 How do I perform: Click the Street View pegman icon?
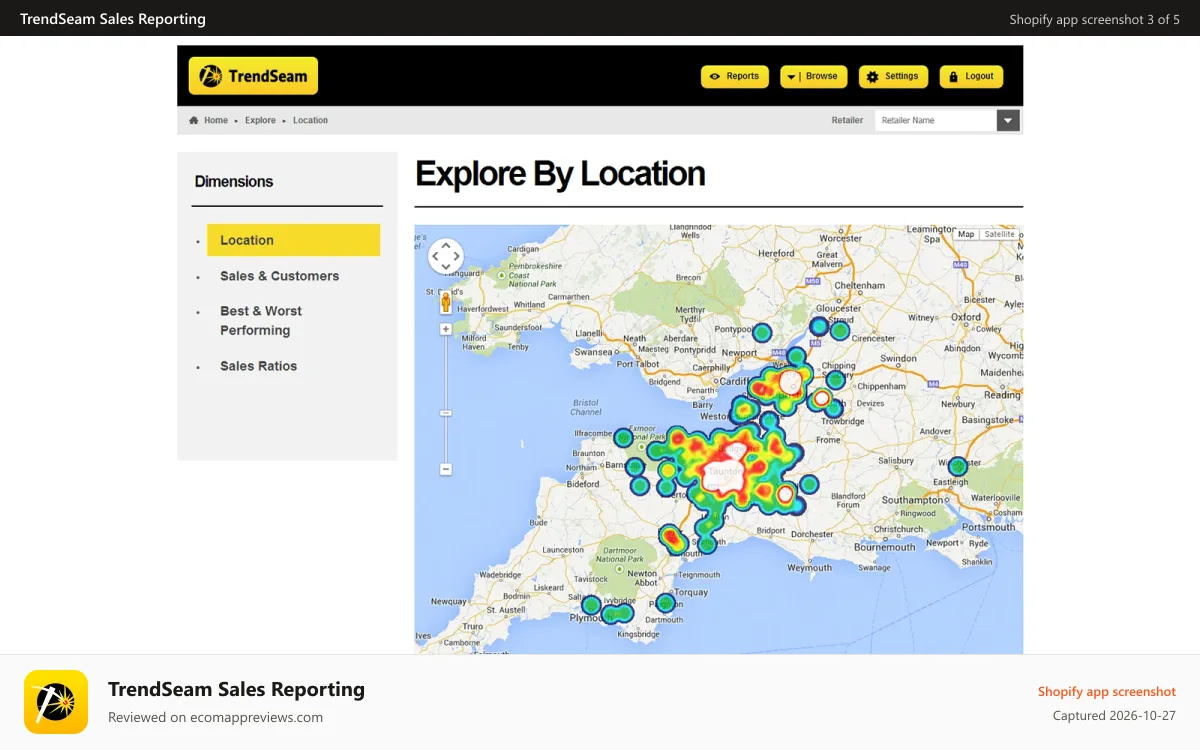click(x=446, y=302)
